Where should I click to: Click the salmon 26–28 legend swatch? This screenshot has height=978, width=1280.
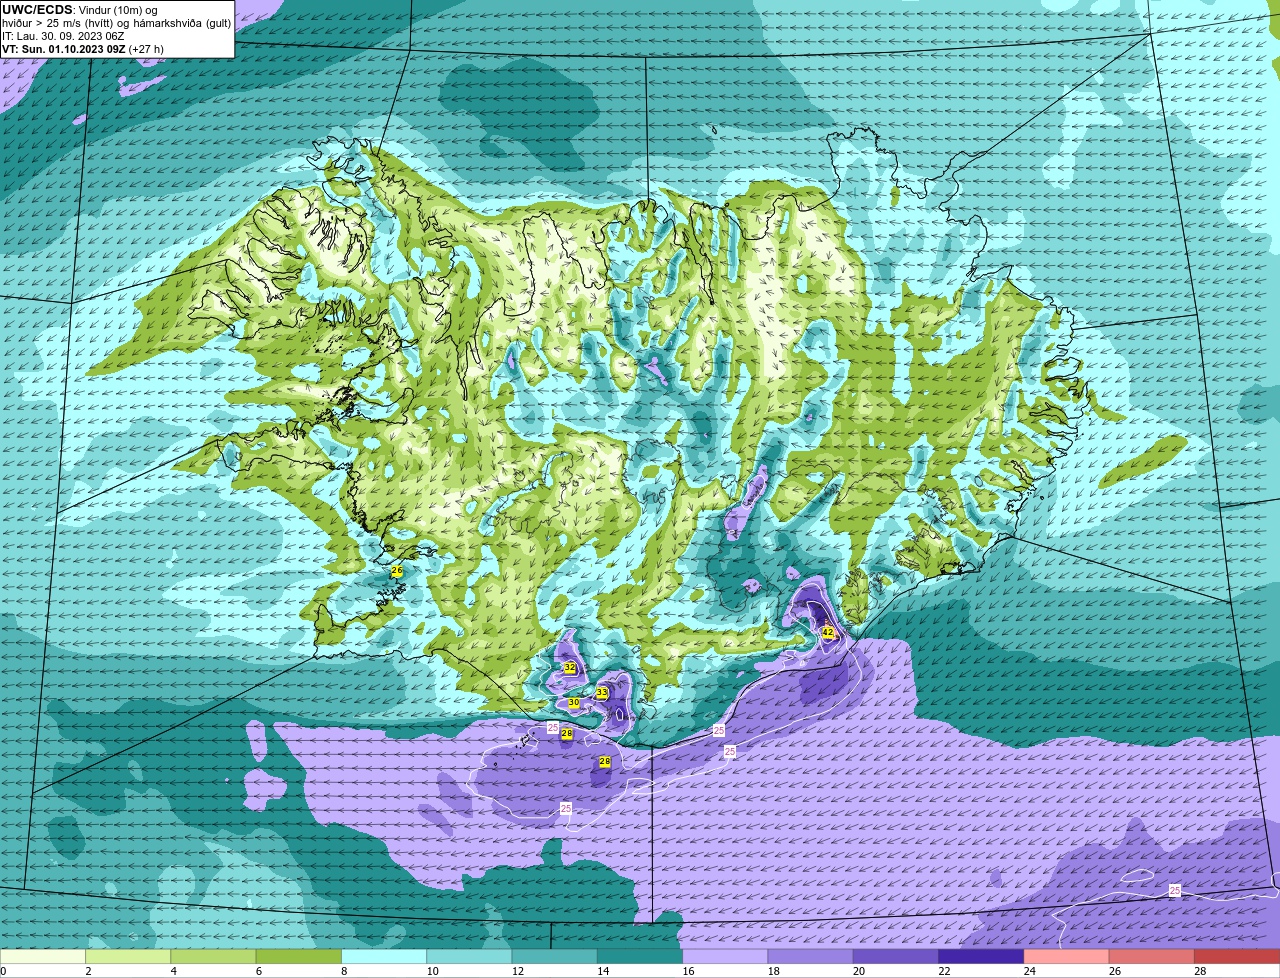point(1152,957)
